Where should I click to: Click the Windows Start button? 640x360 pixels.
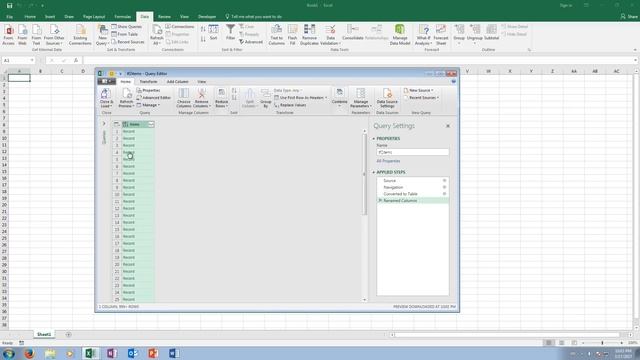[8, 353]
